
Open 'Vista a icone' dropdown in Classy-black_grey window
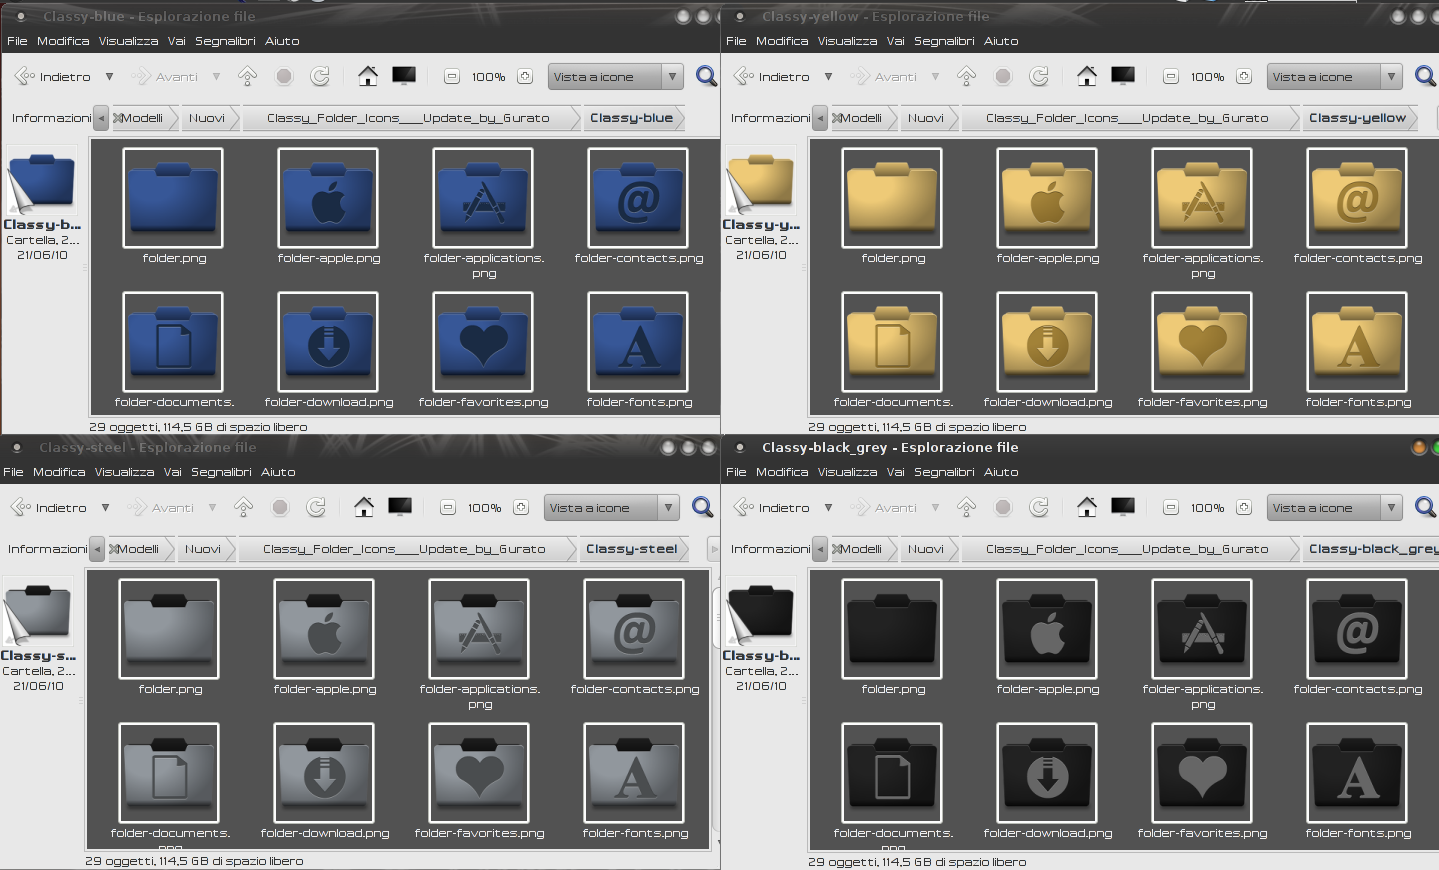pyautogui.click(x=1334, y=508)
